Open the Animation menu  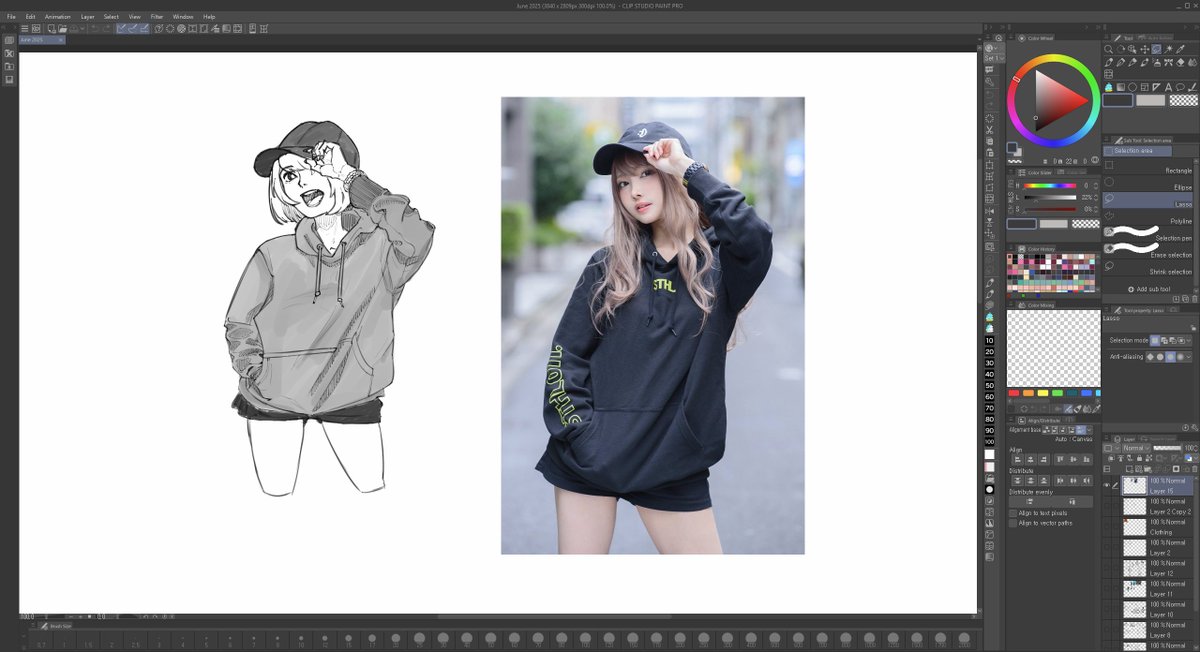tap(57, 16)
